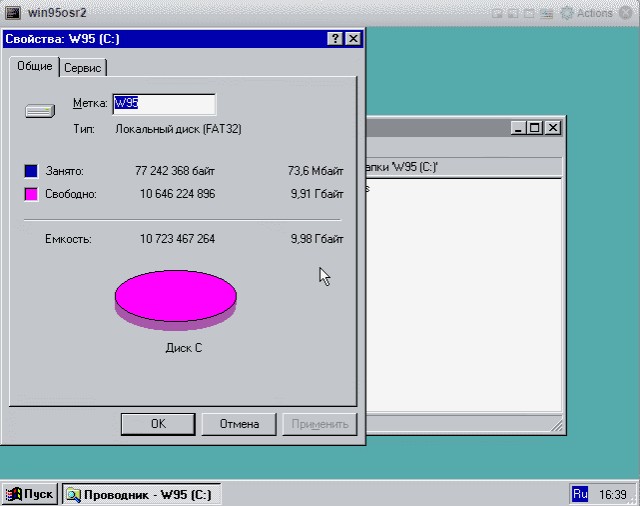
Task: Click into the Метка label field
Action: [x=164, y=104]
